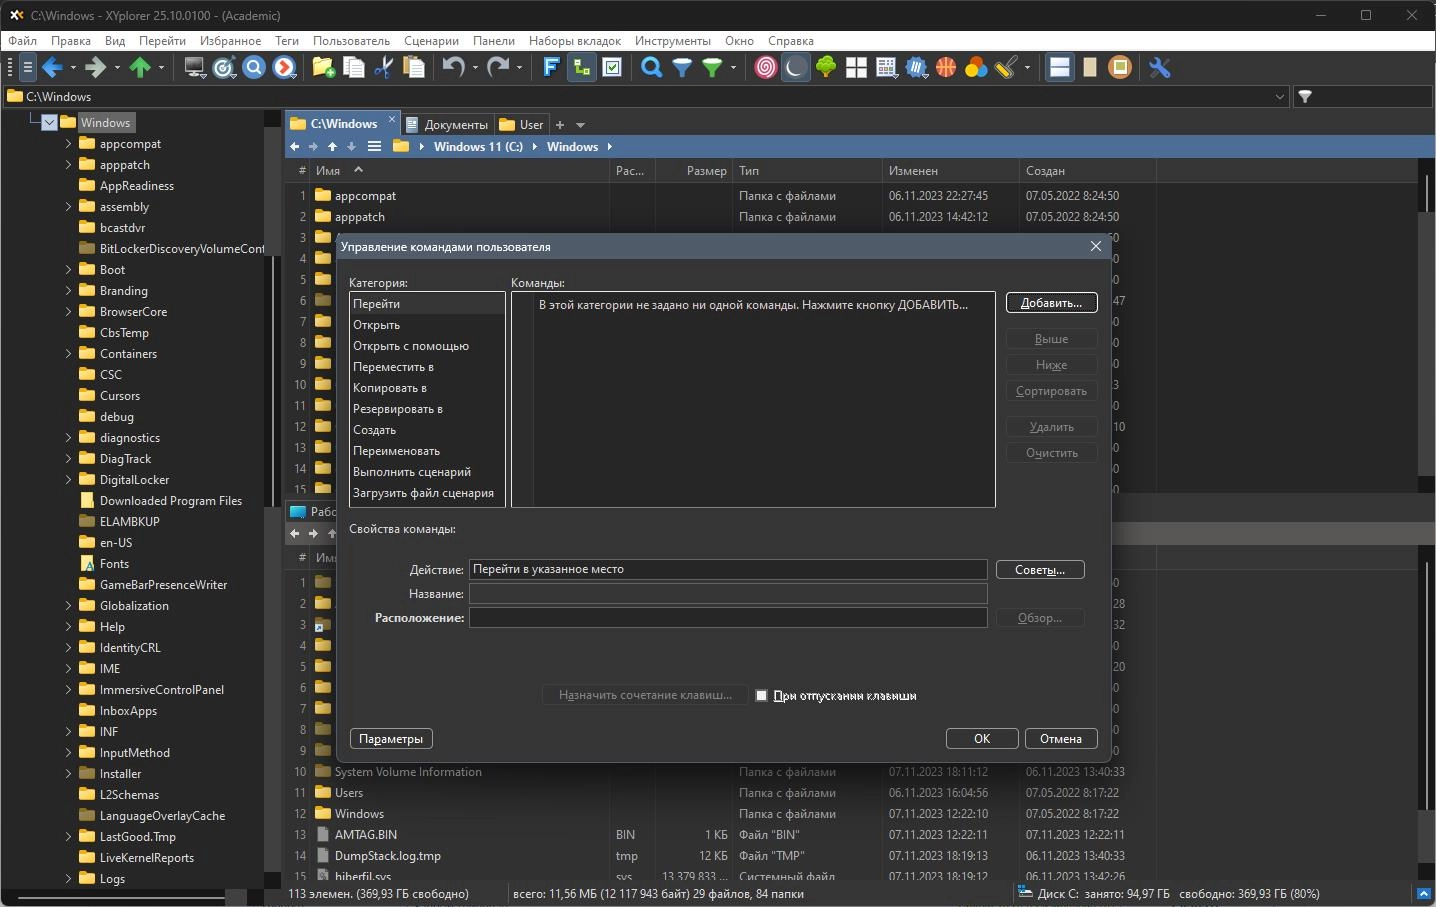Click the pink spiral icon in toolbar
This screenshot has width=1436, height=907.
(765, 68)
